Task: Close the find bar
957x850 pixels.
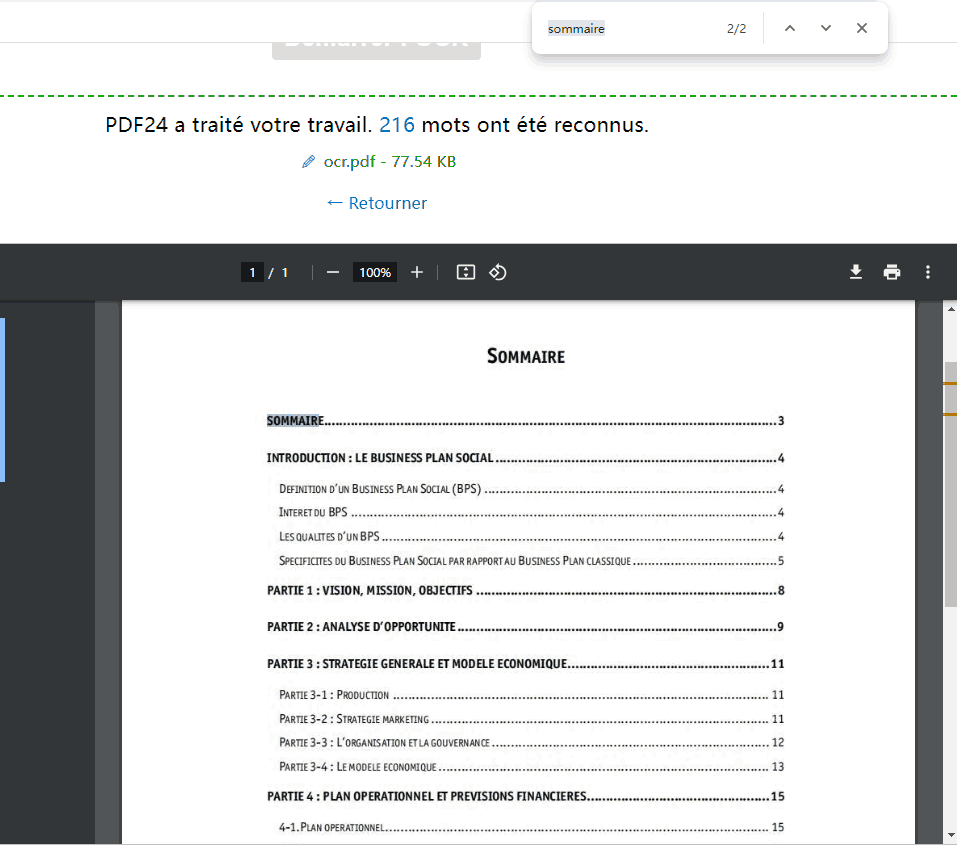Action: [862, 28]
